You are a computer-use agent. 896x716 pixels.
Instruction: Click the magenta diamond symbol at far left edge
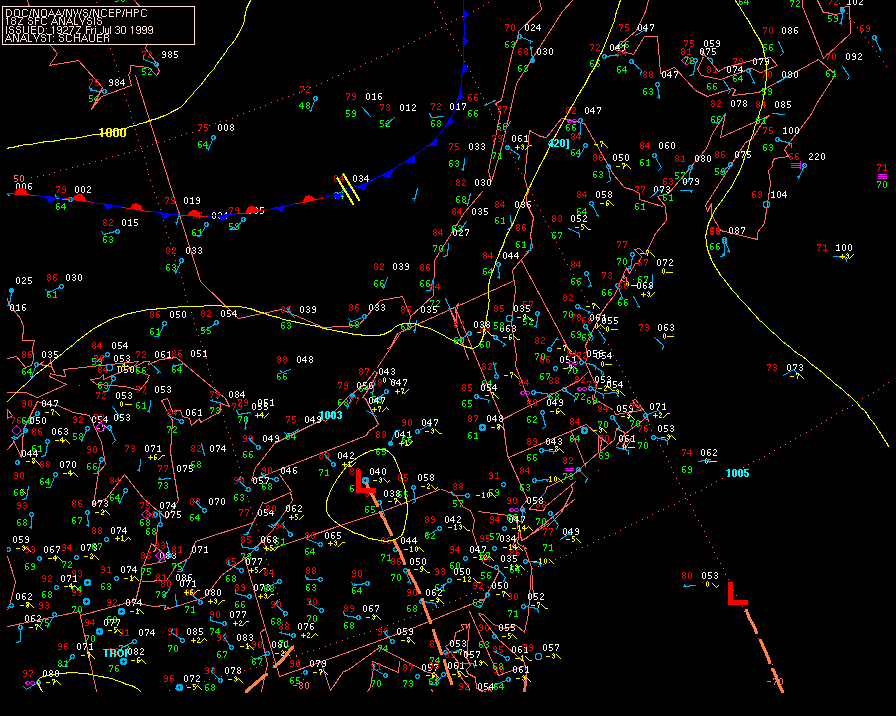(x=17, y=431)
